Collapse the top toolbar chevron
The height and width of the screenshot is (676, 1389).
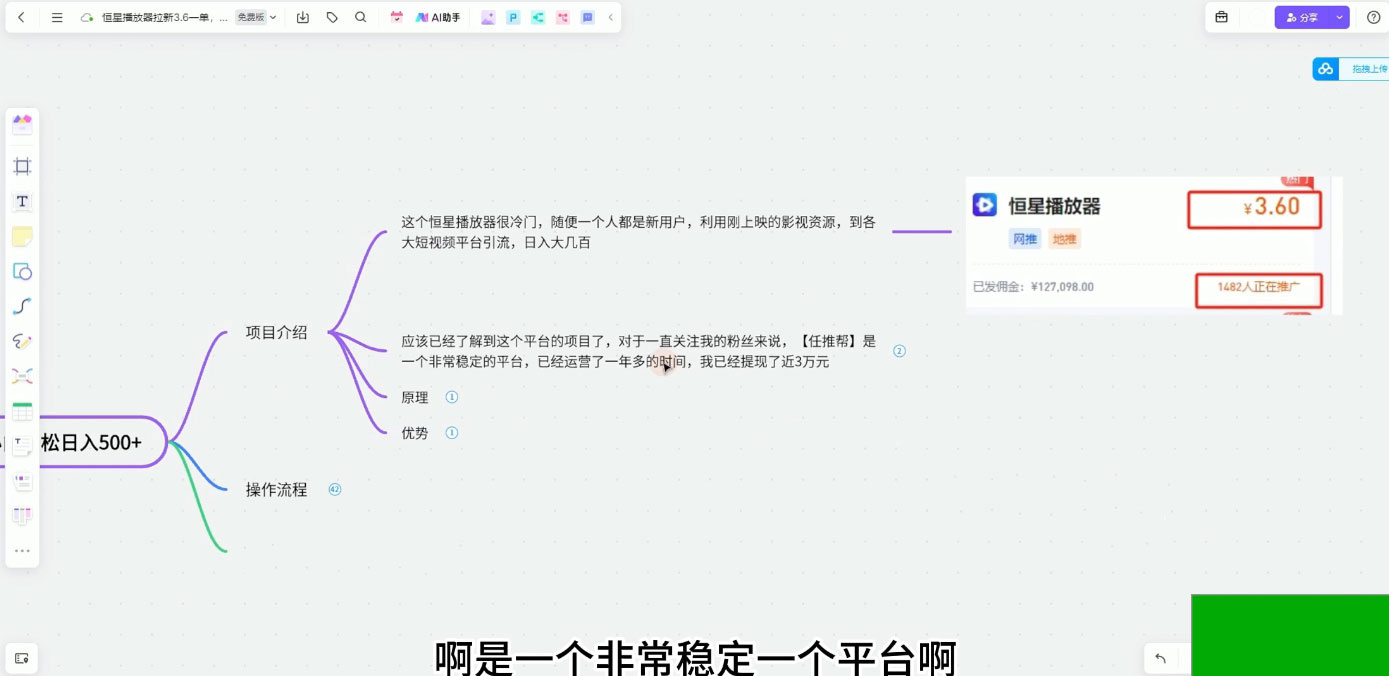(x=611, y=17)
